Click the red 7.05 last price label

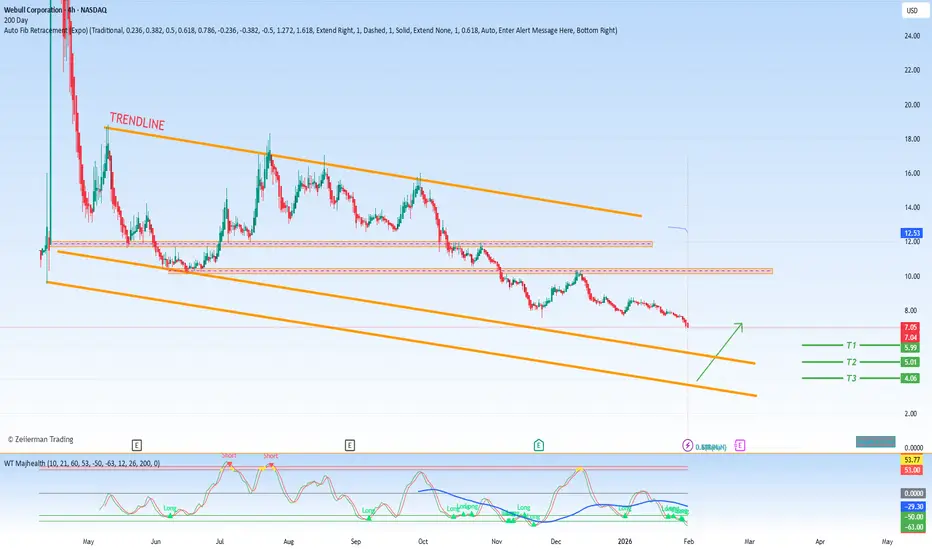[x=911, y=327]
